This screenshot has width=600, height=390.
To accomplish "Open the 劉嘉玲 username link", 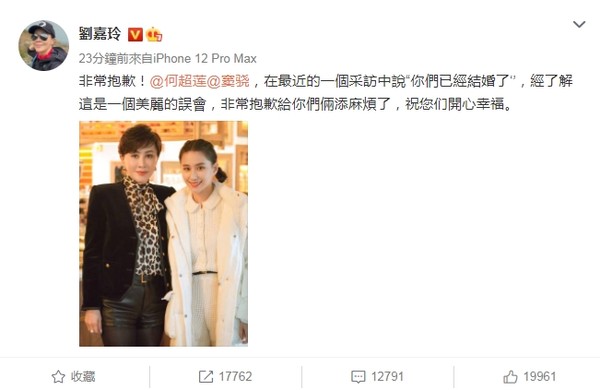I will pos(100,34).
